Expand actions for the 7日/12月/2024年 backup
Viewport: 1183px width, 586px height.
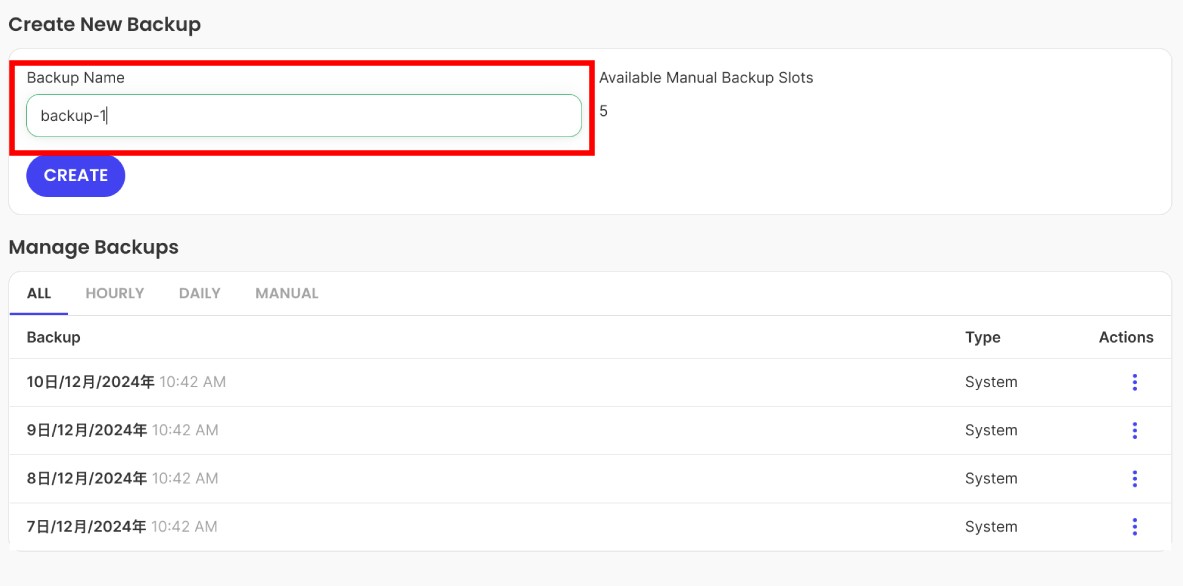1134,526
